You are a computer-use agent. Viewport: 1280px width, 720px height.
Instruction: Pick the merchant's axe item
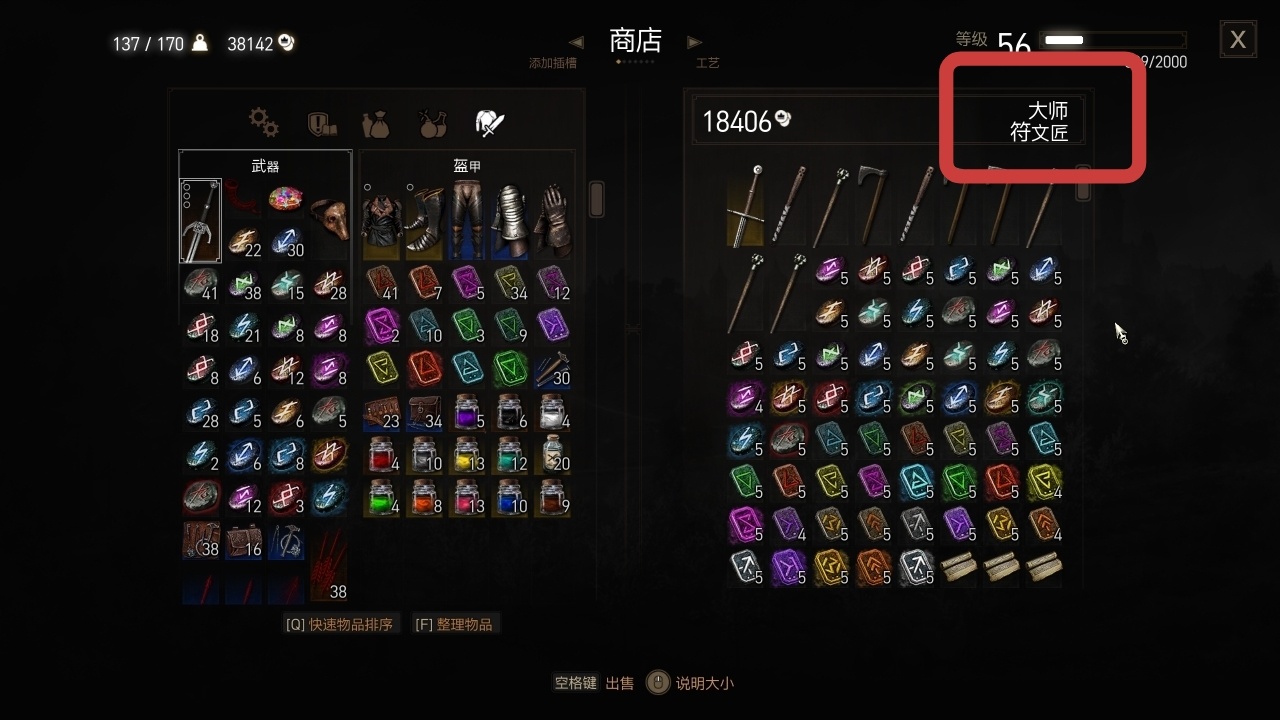click(871, 206)
